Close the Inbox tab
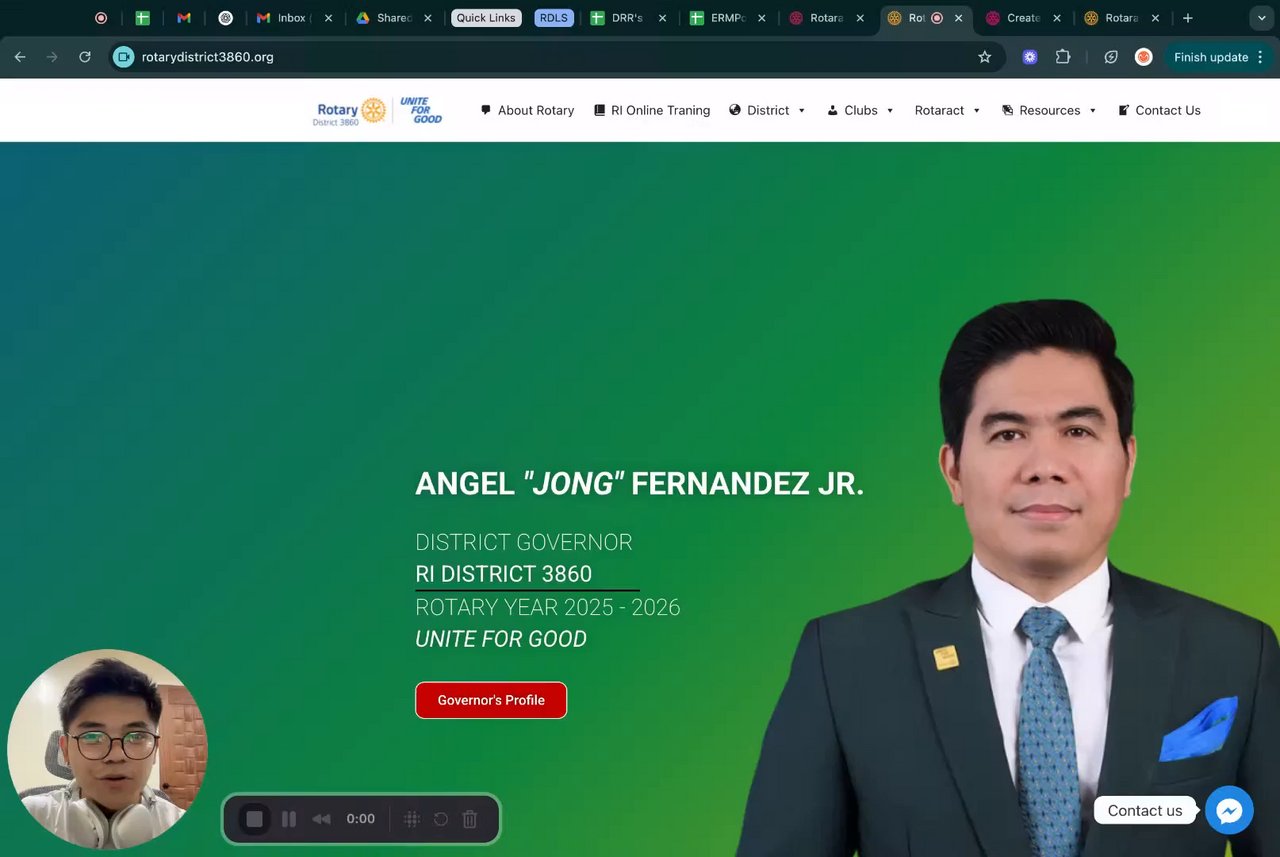The width and height of the screenshot is (1280, 857). pyautogui.click(x=328, y=18)
